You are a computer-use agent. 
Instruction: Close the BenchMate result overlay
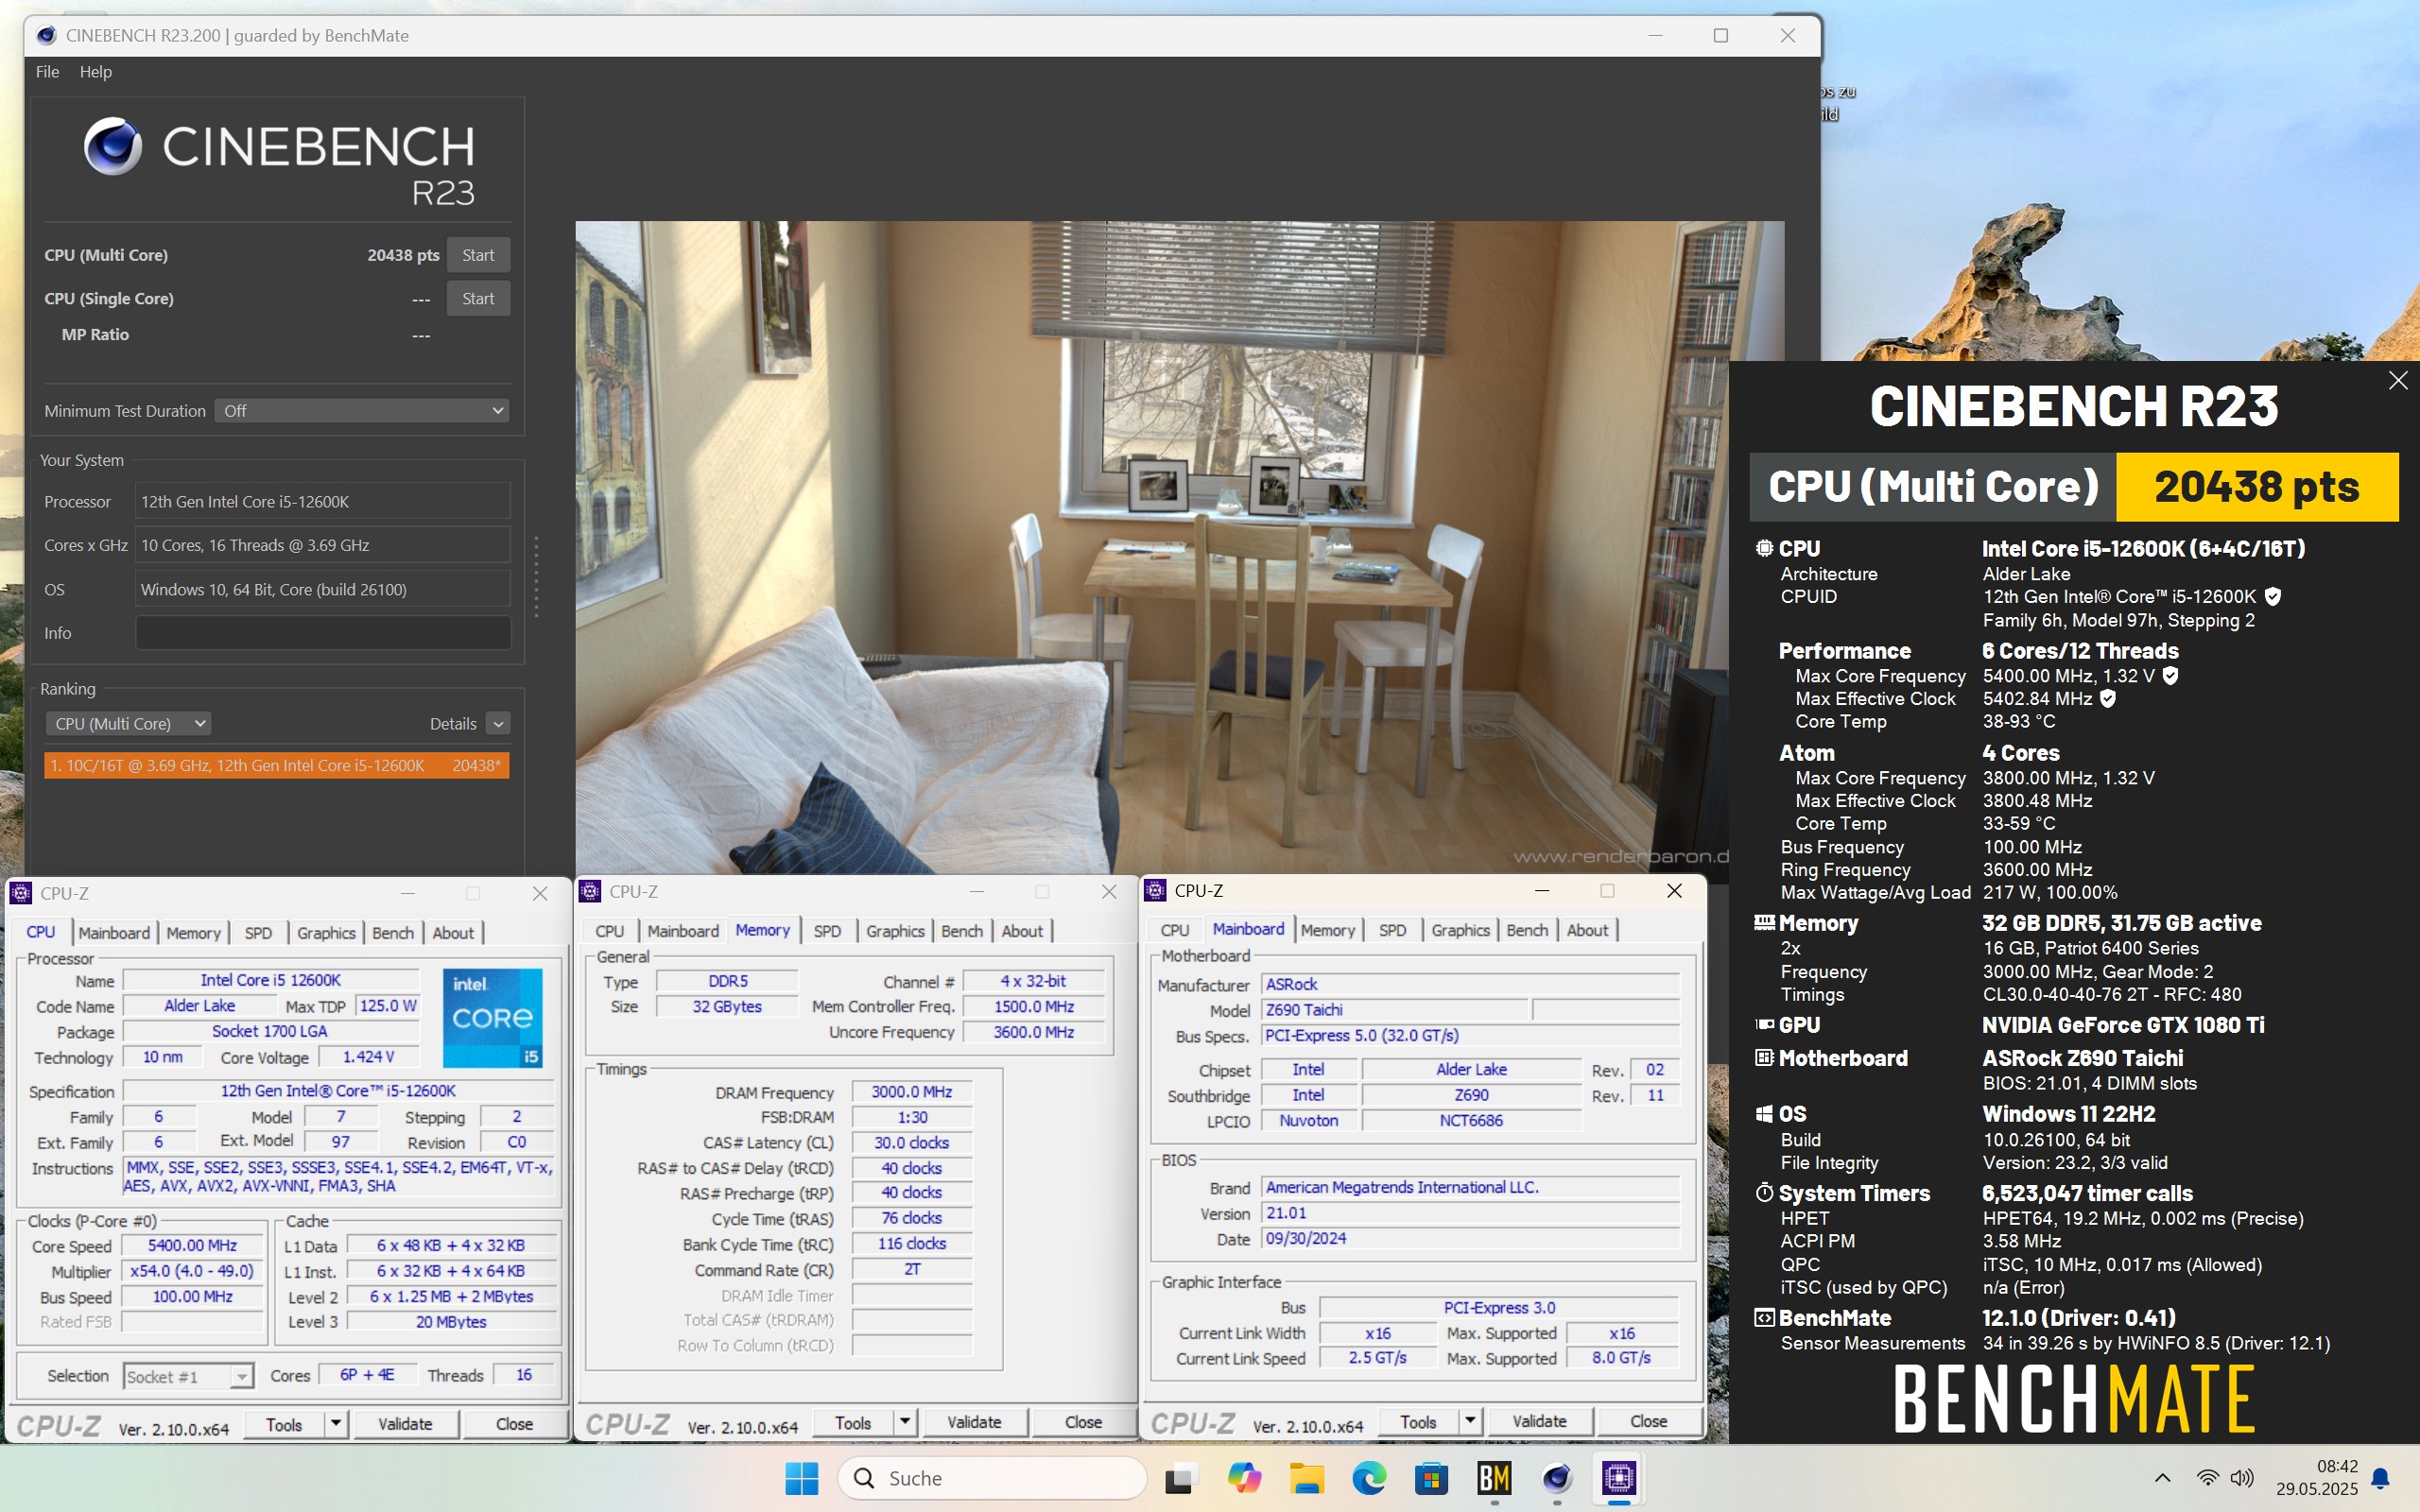[2397, 381]
